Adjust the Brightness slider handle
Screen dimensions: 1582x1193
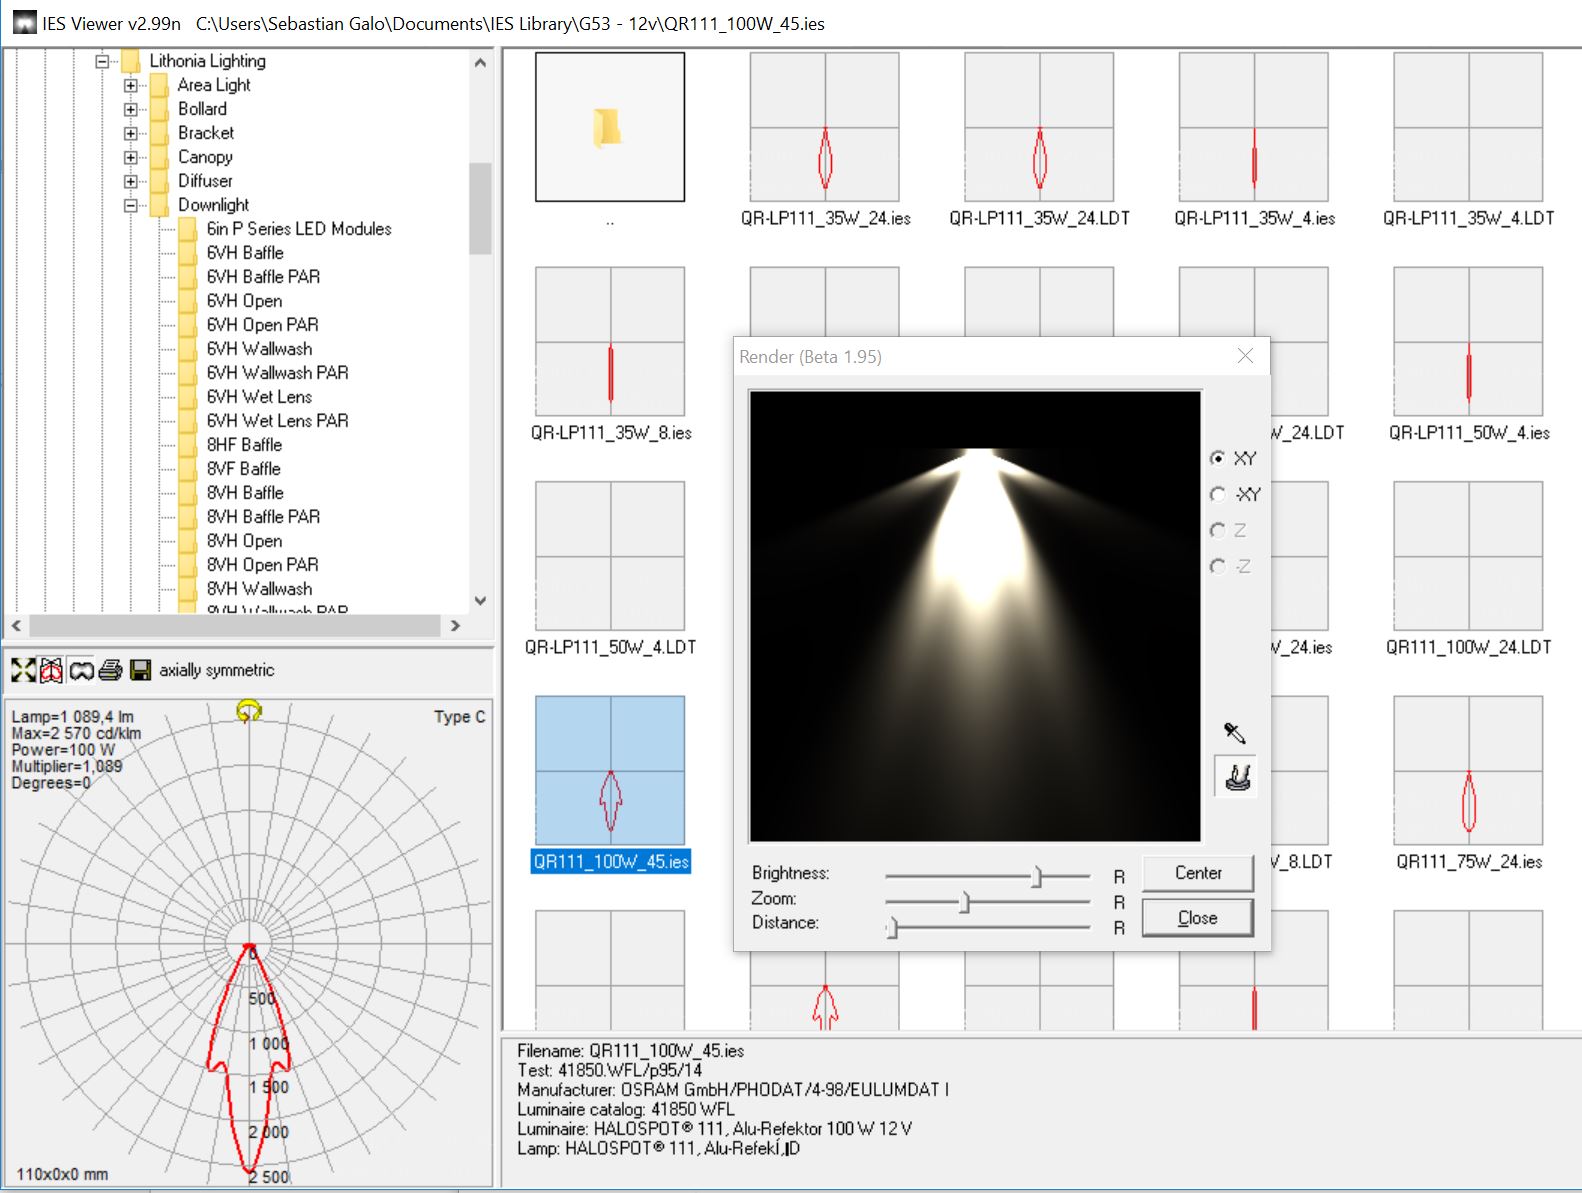pos(1037,877)
